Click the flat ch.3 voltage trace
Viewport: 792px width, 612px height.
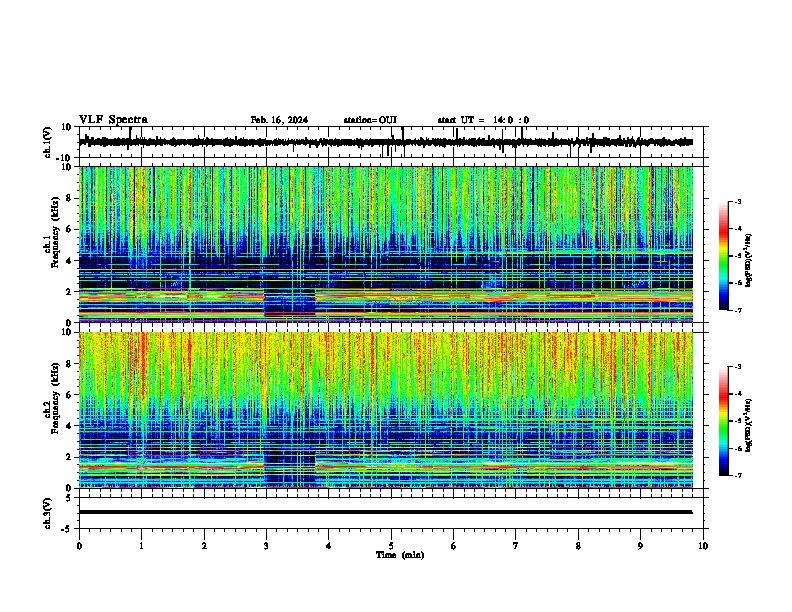coord(385,512)
